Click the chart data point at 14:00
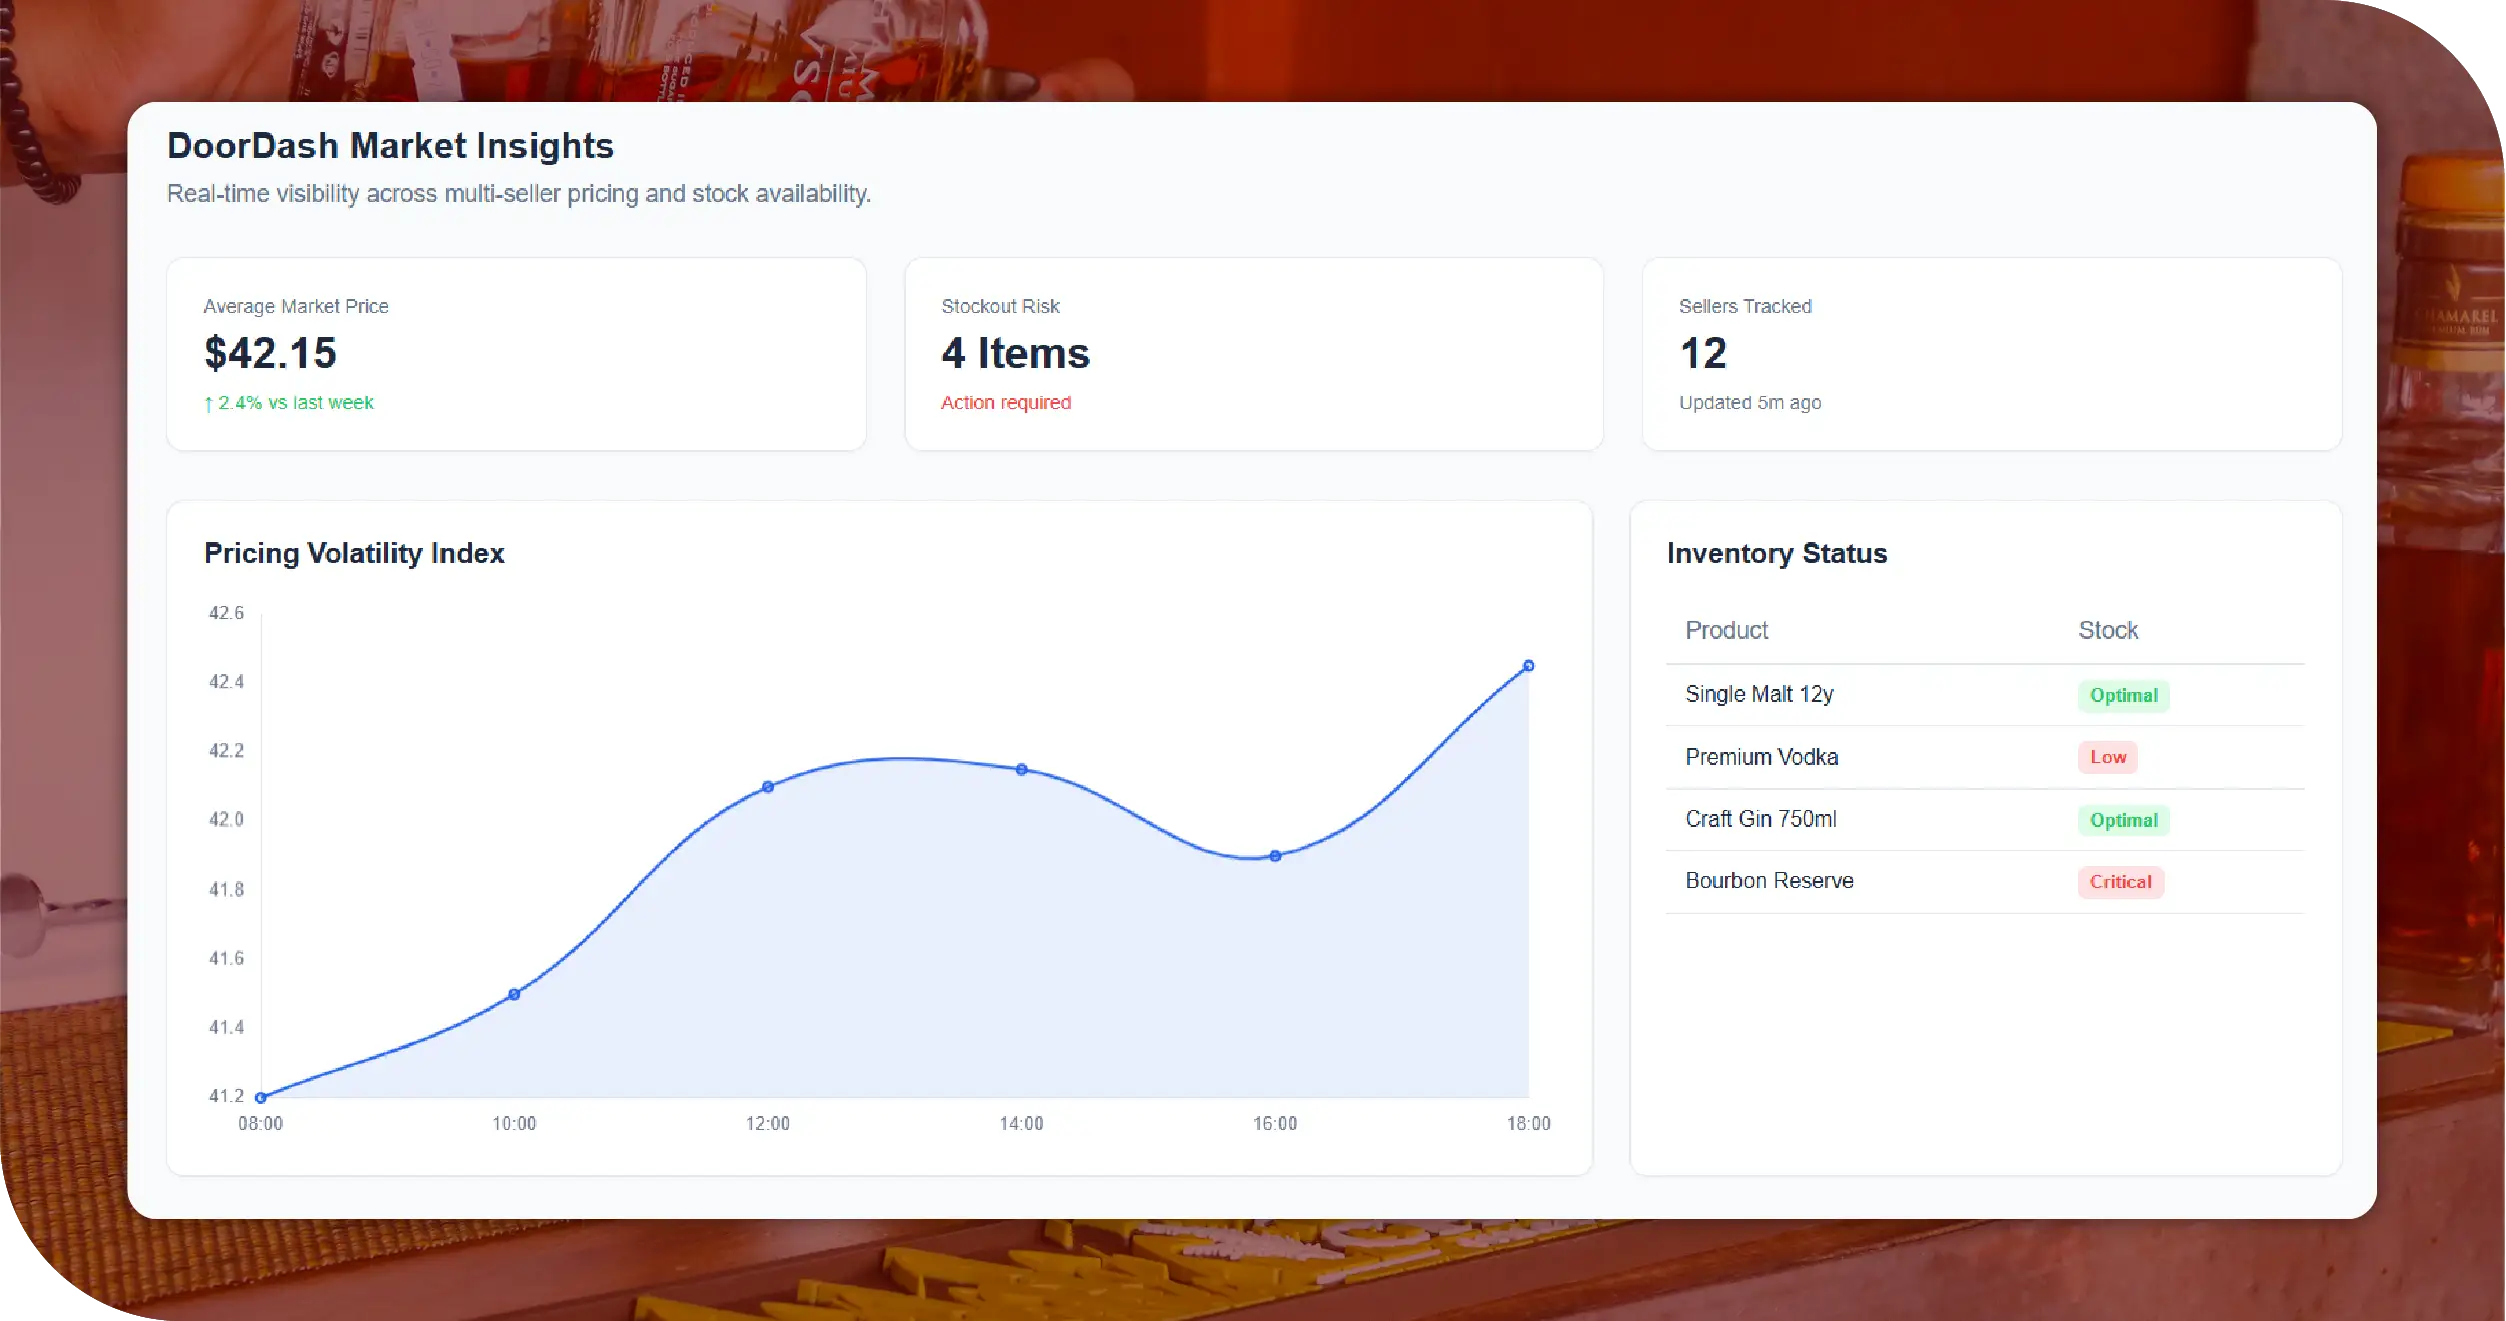 tap(1021, 770)
